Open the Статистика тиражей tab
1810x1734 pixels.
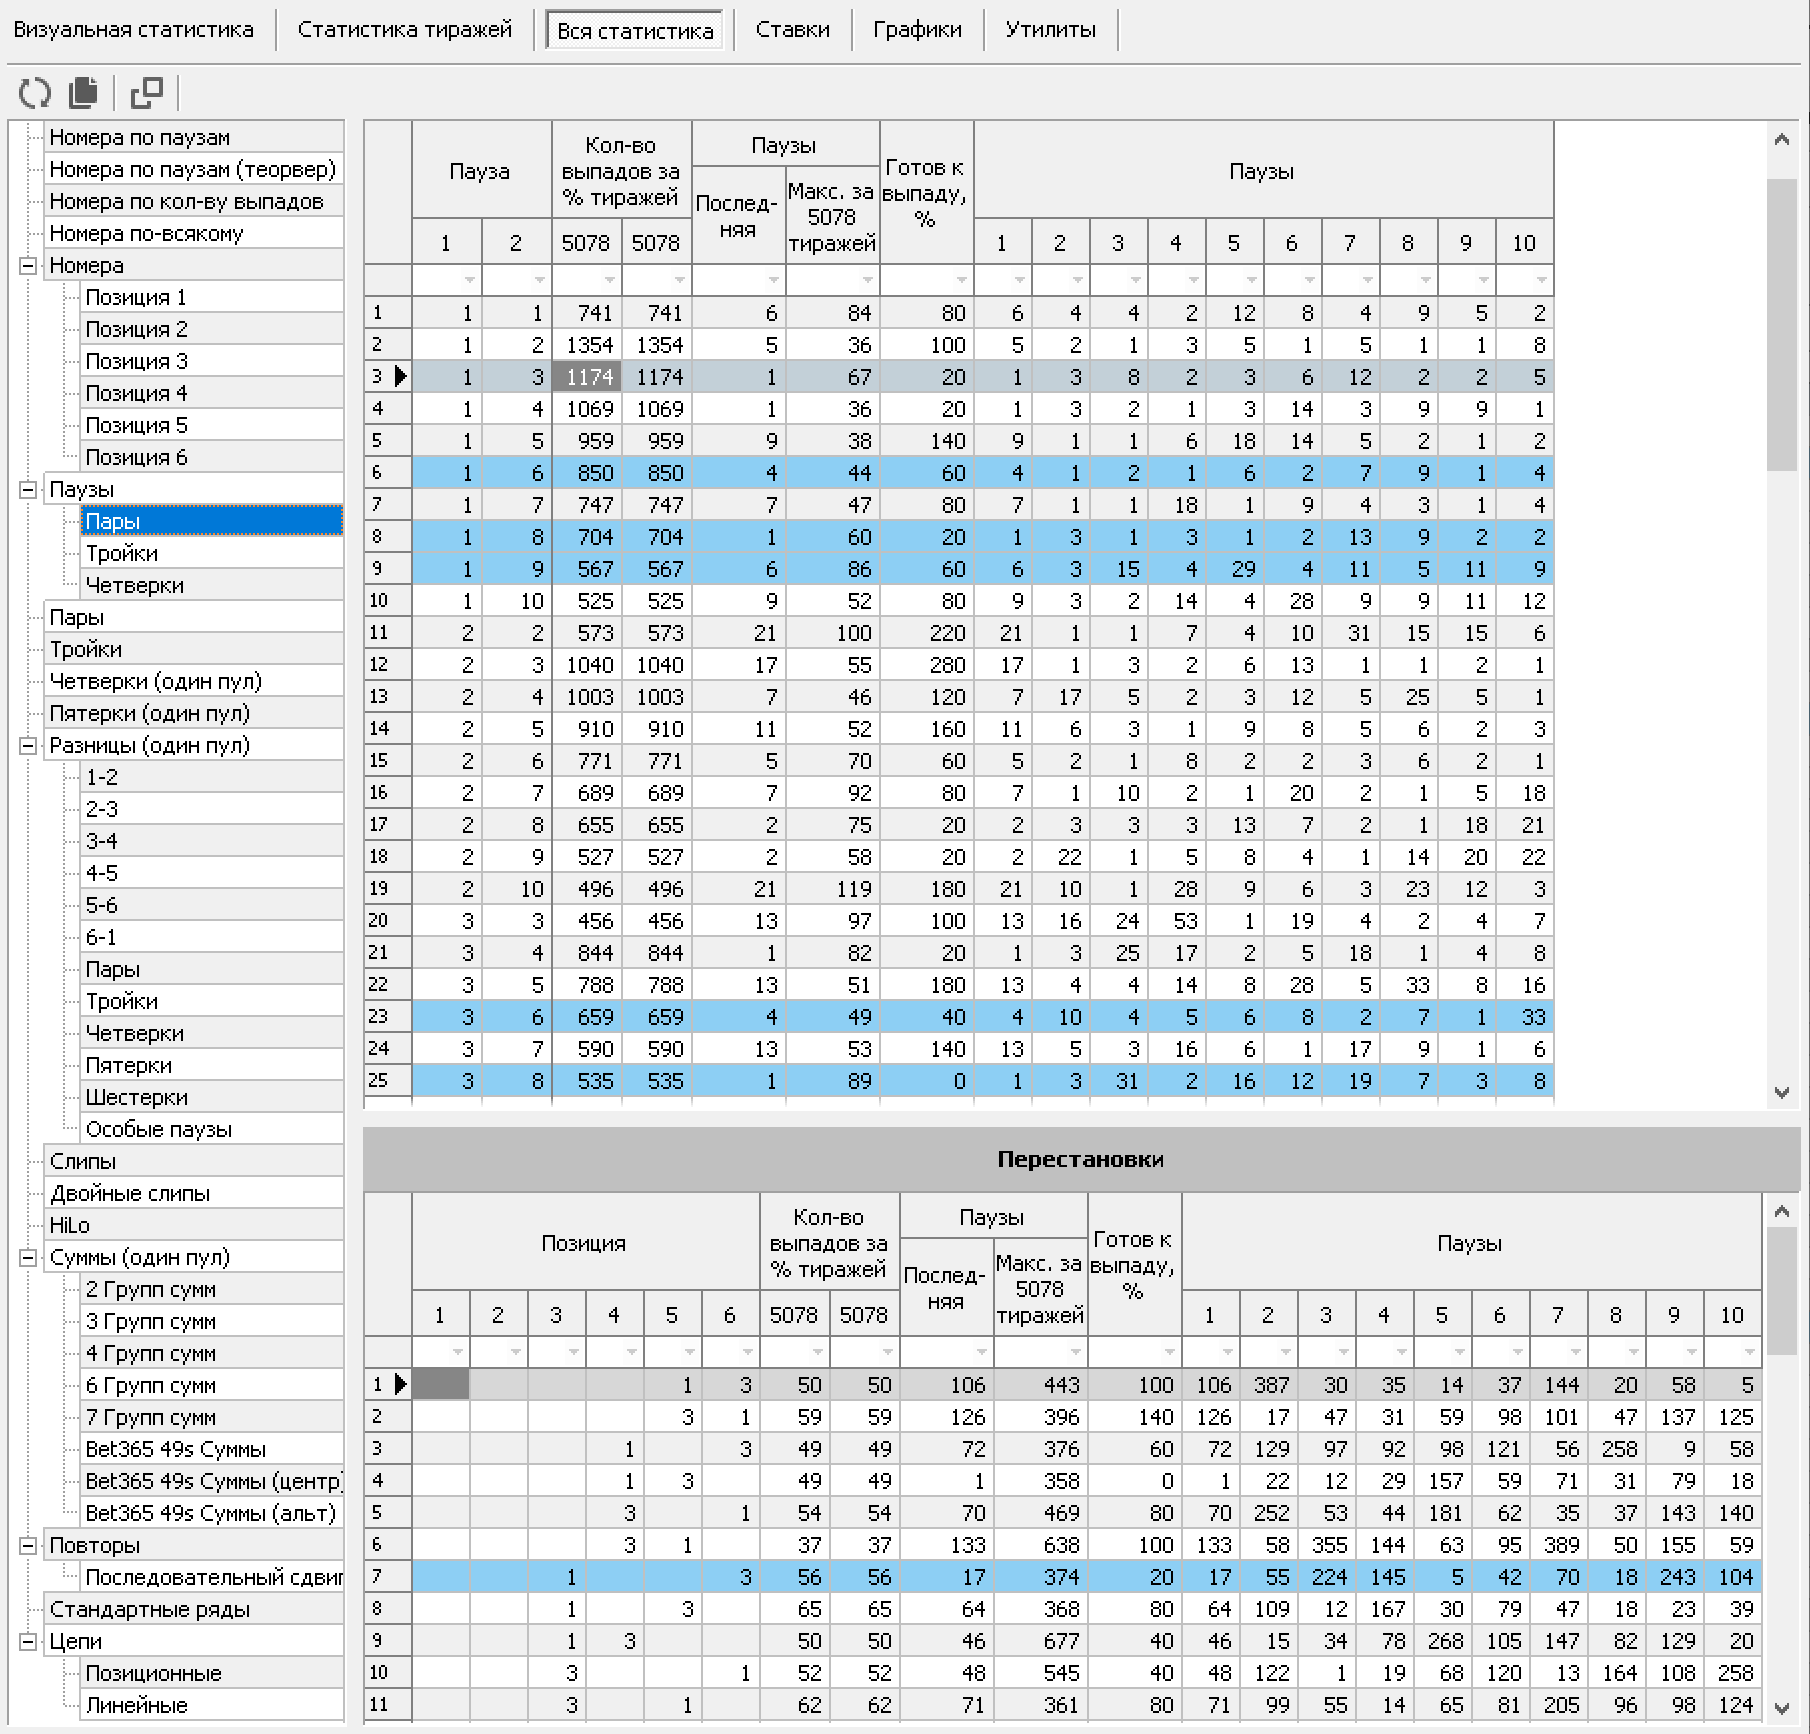(x=404, y=30)
